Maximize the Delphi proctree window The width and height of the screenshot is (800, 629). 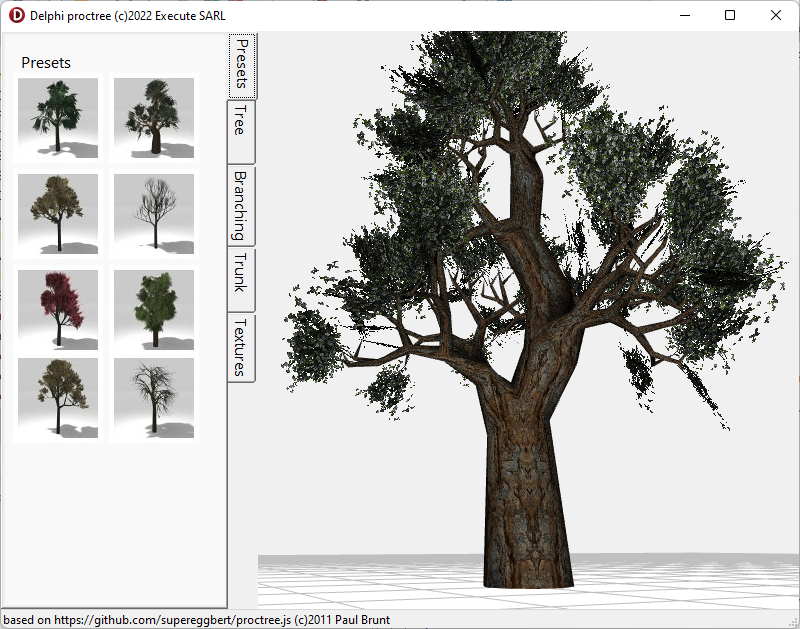pos(730,15)
